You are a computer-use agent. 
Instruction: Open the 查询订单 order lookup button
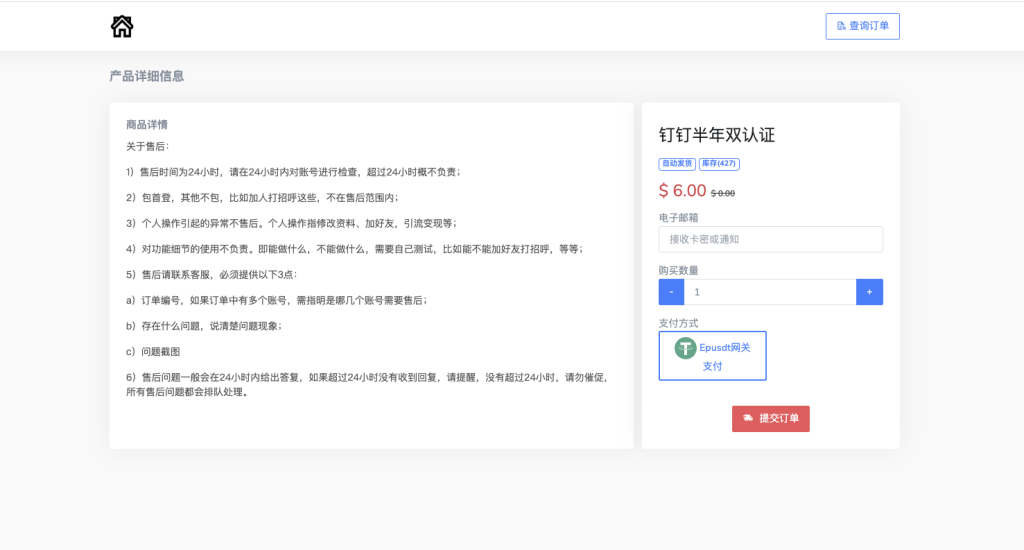[x=862, y=26]
